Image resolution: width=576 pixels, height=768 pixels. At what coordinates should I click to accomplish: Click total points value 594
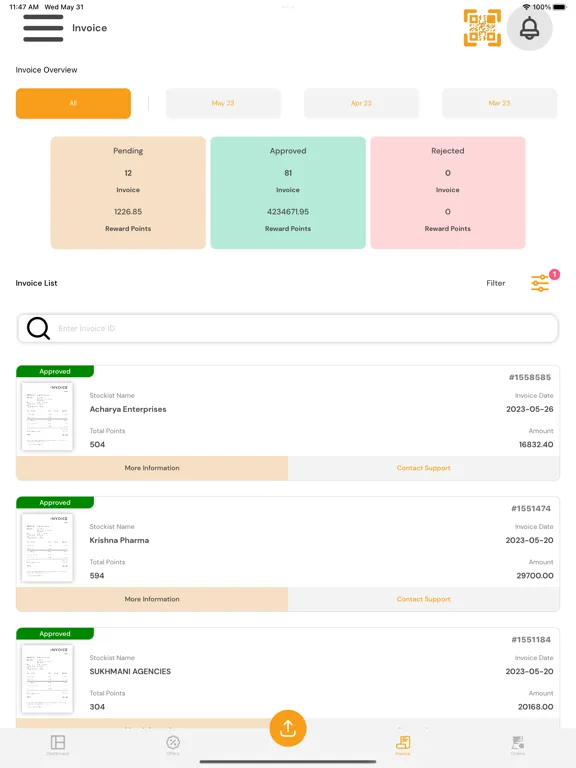tap(97, 576)
